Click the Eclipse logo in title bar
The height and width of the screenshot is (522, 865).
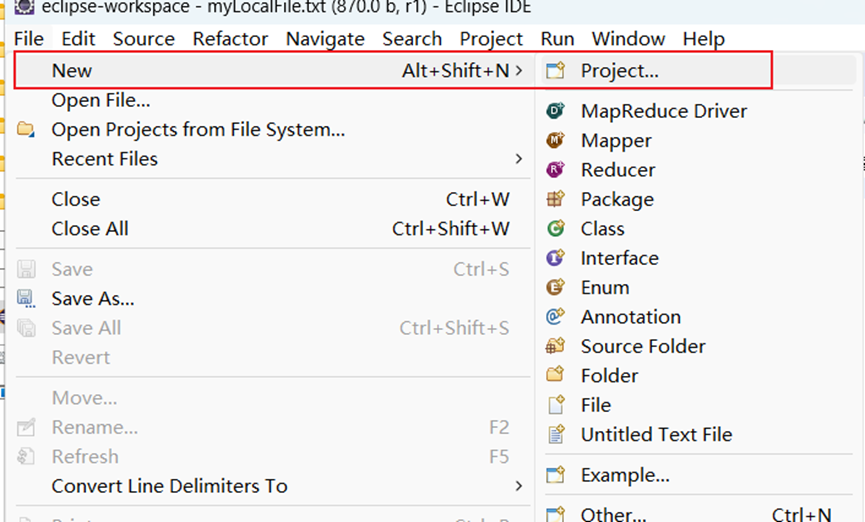coord(24,7)
